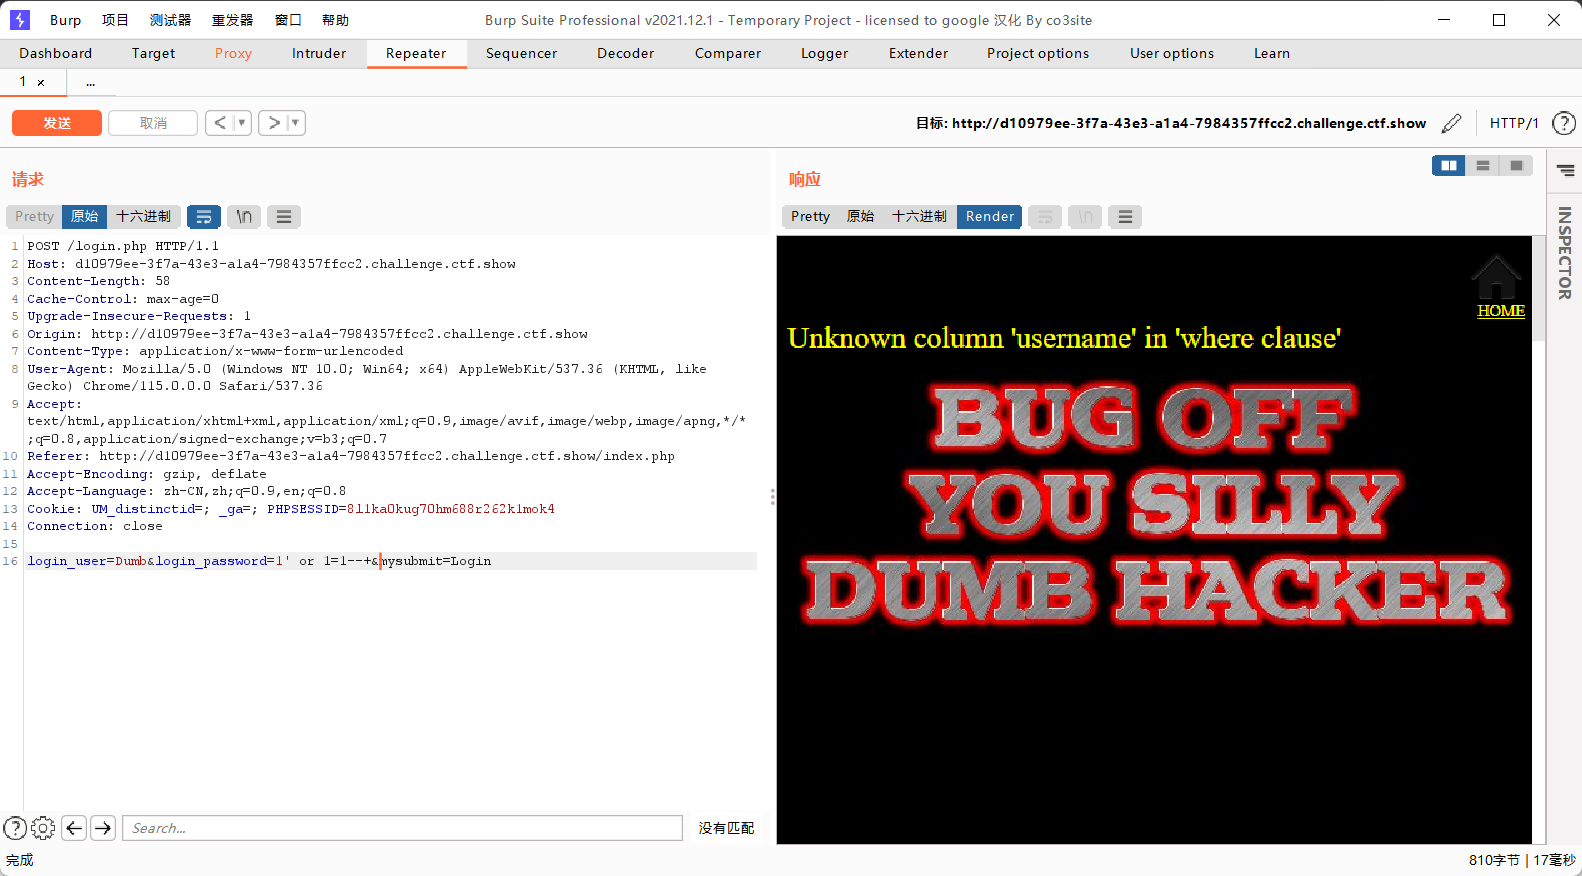Expand the back history dropdown arrow
Viewport: 1582px width, 876px height.
[242, 123]
